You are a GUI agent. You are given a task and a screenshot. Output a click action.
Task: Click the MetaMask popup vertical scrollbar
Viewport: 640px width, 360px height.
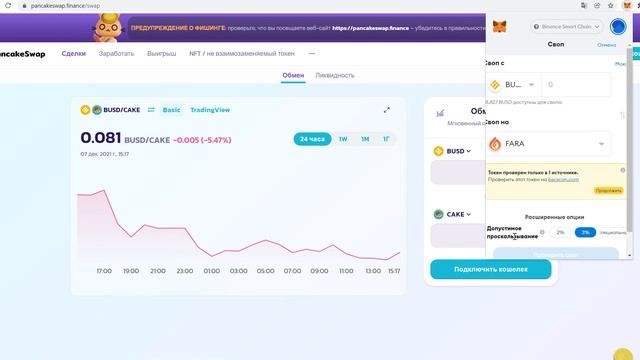629,139
